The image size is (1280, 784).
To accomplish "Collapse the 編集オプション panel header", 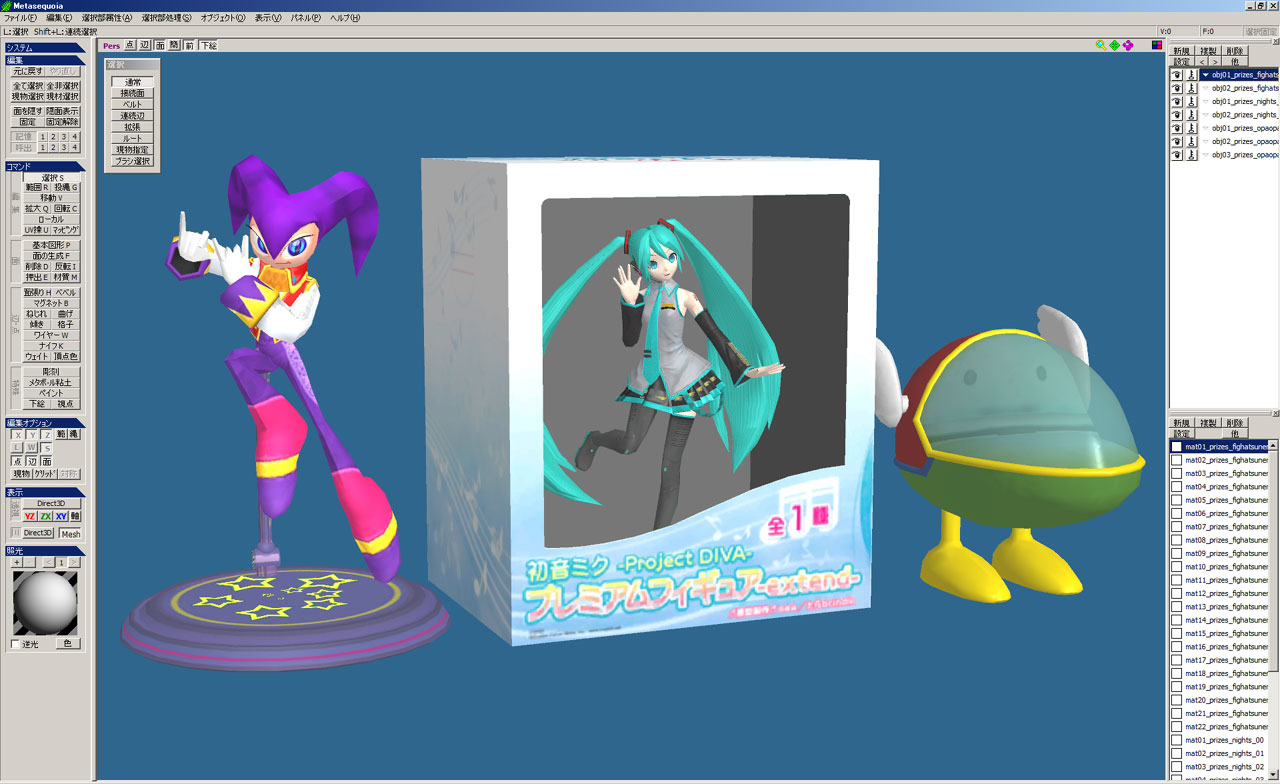I will 45,423.
